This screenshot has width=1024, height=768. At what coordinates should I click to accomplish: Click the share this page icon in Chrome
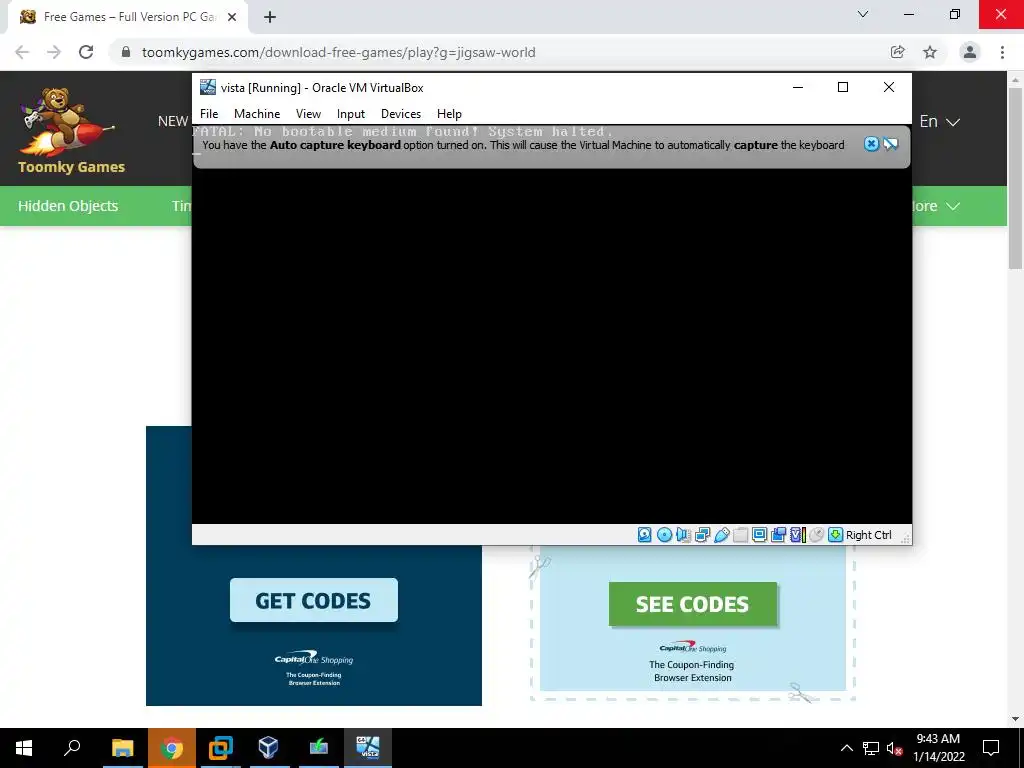coord(898,52)
